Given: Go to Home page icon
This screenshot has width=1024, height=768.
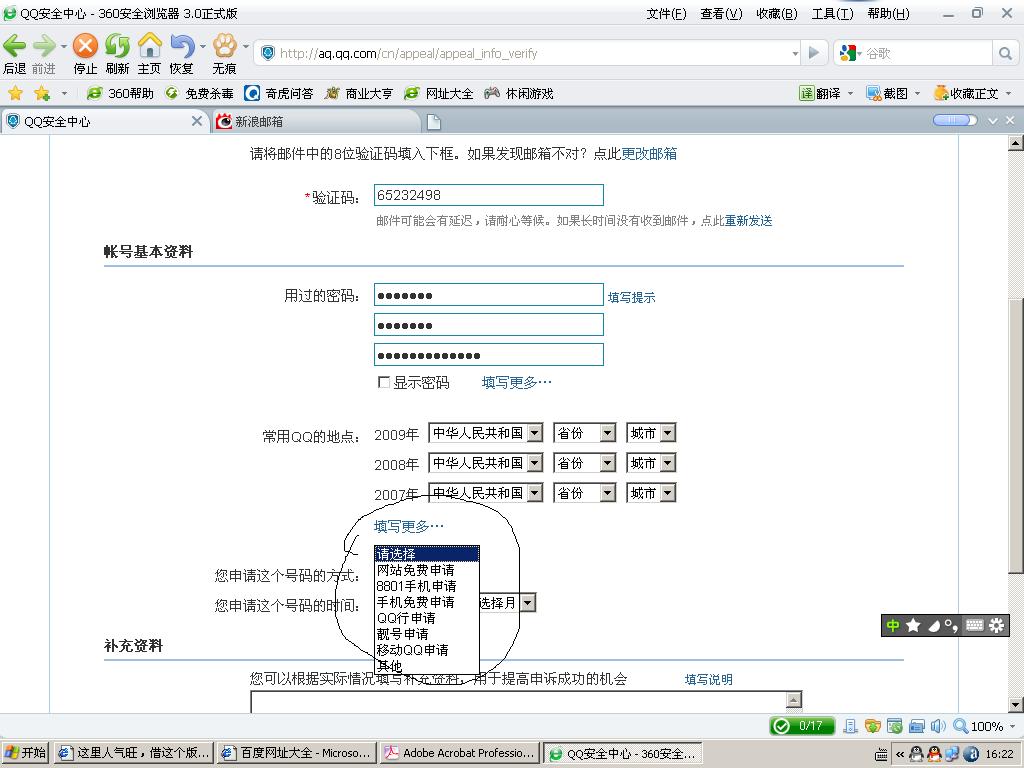Looking at the screenshot, I should click(150, 47).
